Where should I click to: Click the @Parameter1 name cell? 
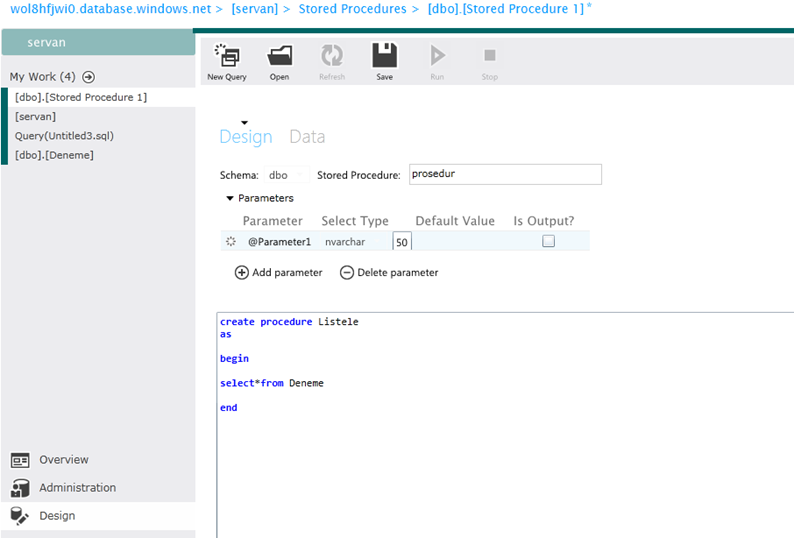(x=279, y=242)
